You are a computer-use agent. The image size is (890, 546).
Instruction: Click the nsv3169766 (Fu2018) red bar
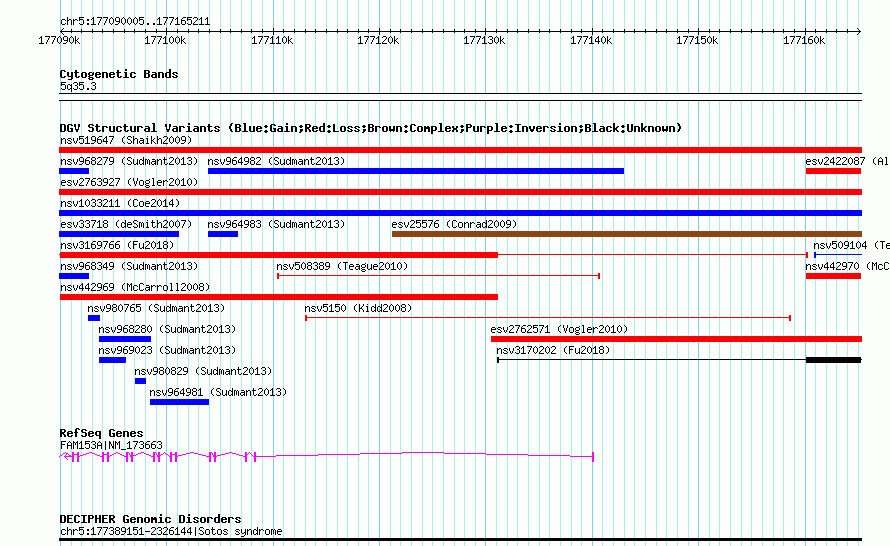point(278,255)
